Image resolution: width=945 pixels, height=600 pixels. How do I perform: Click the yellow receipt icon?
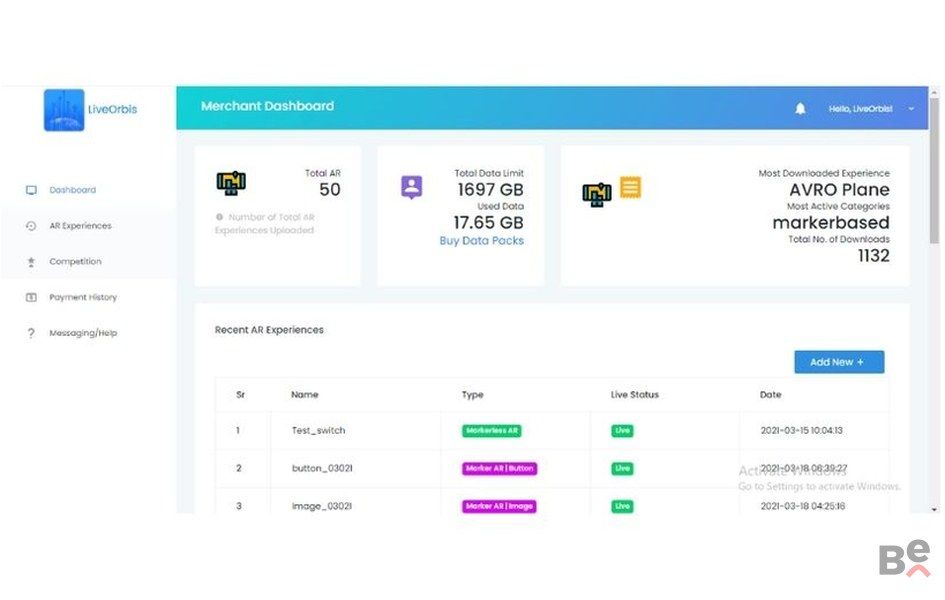[630, 187]
